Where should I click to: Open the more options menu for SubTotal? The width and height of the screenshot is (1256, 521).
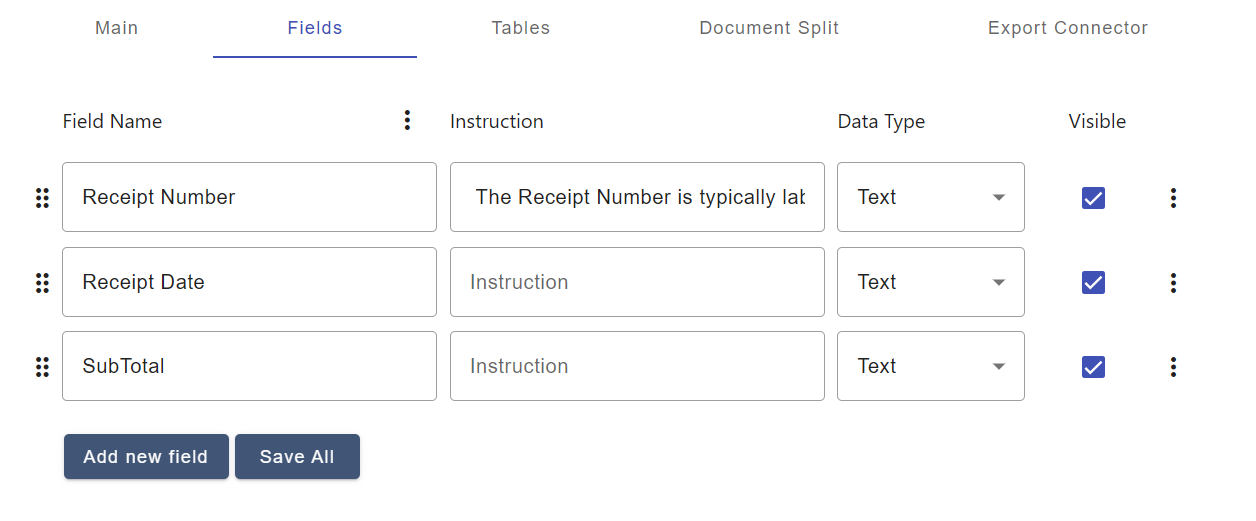(x=1173, y=367)
